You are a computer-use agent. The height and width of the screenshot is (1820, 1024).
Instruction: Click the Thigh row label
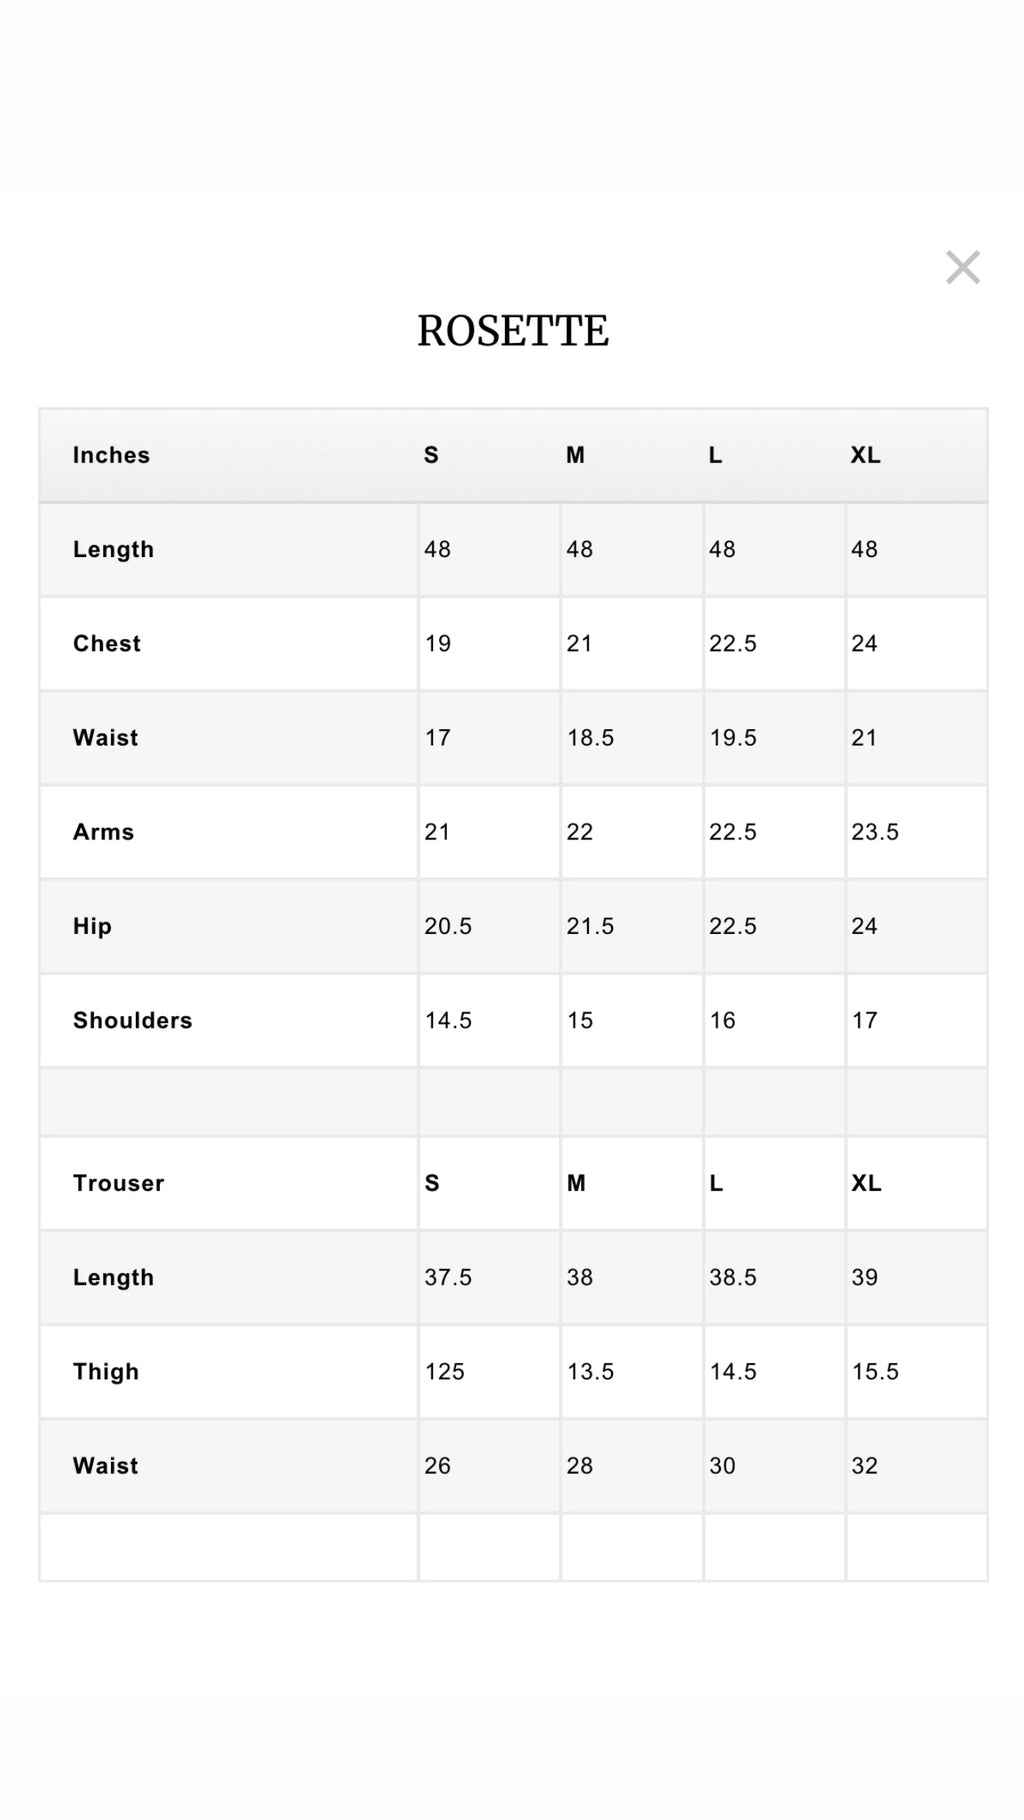pos(106,1371)
